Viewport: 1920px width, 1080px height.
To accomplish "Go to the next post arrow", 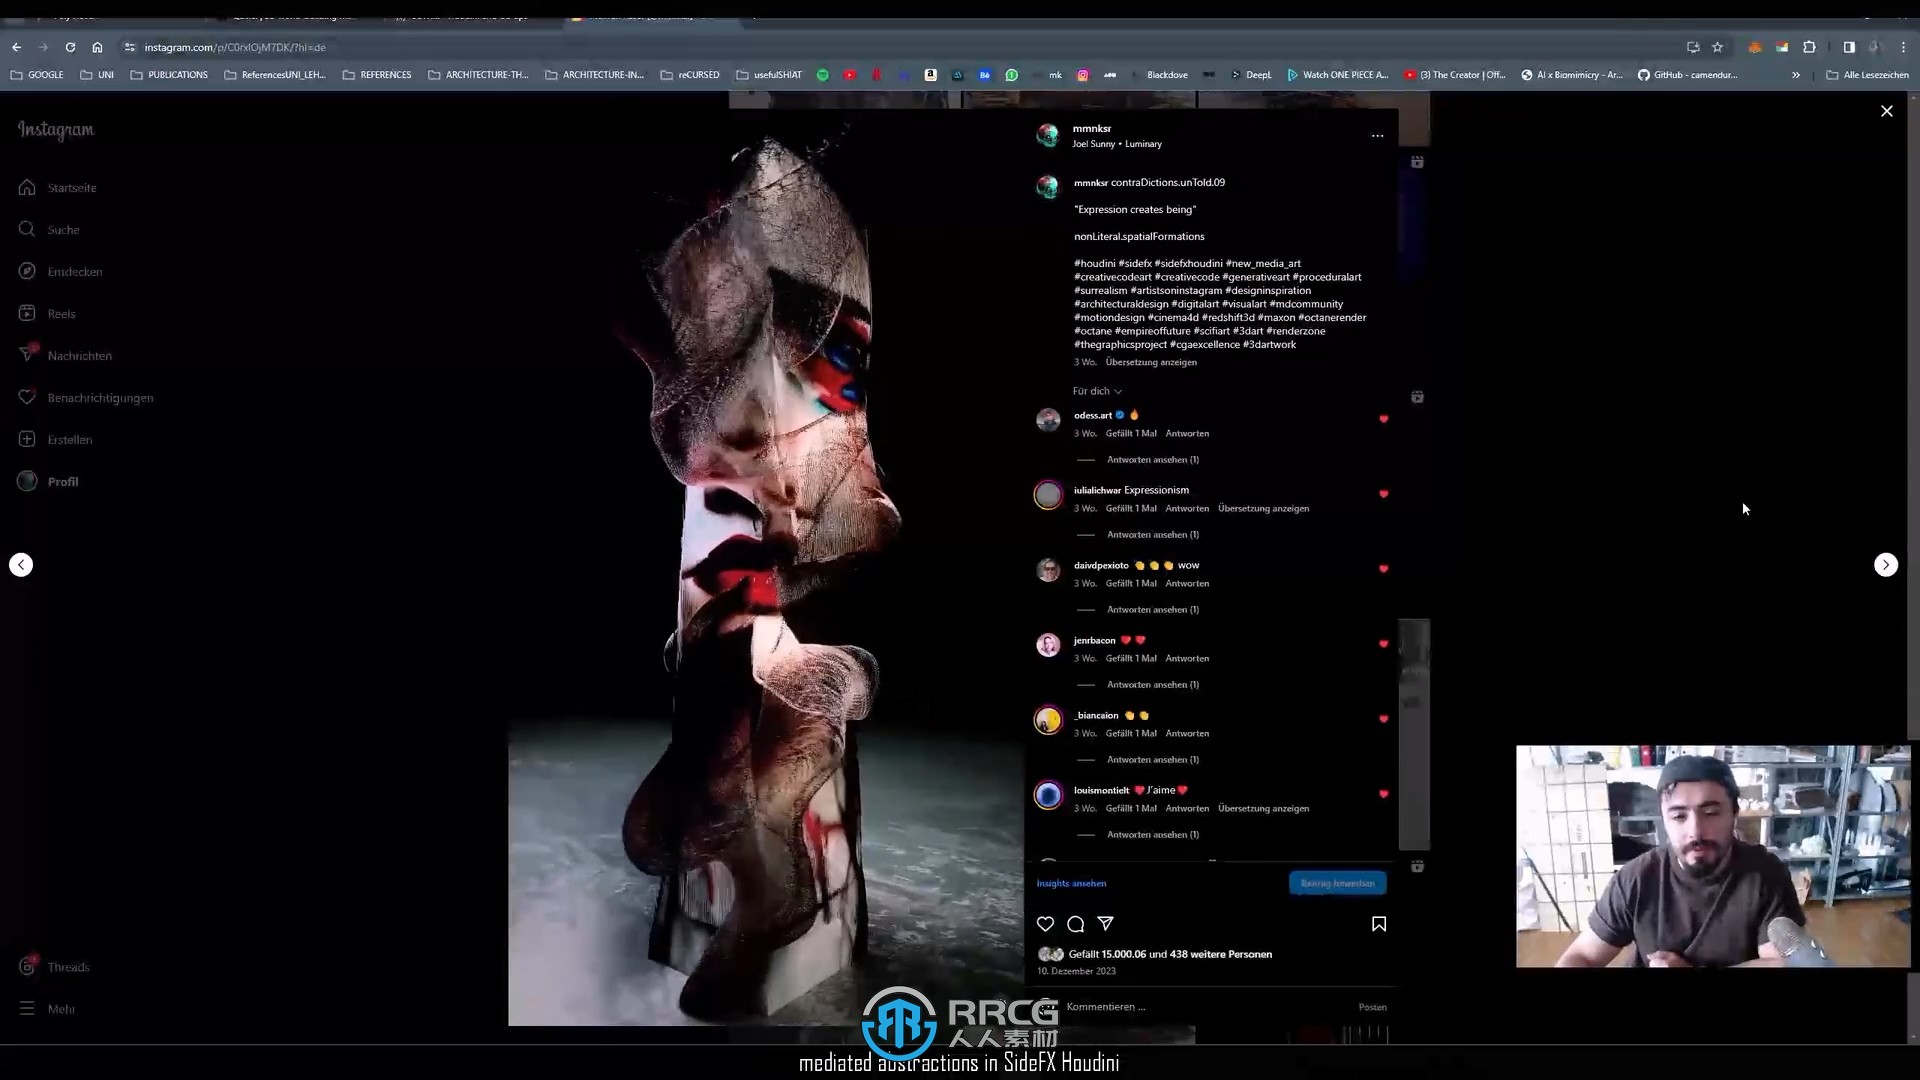I will point(1886,565).
